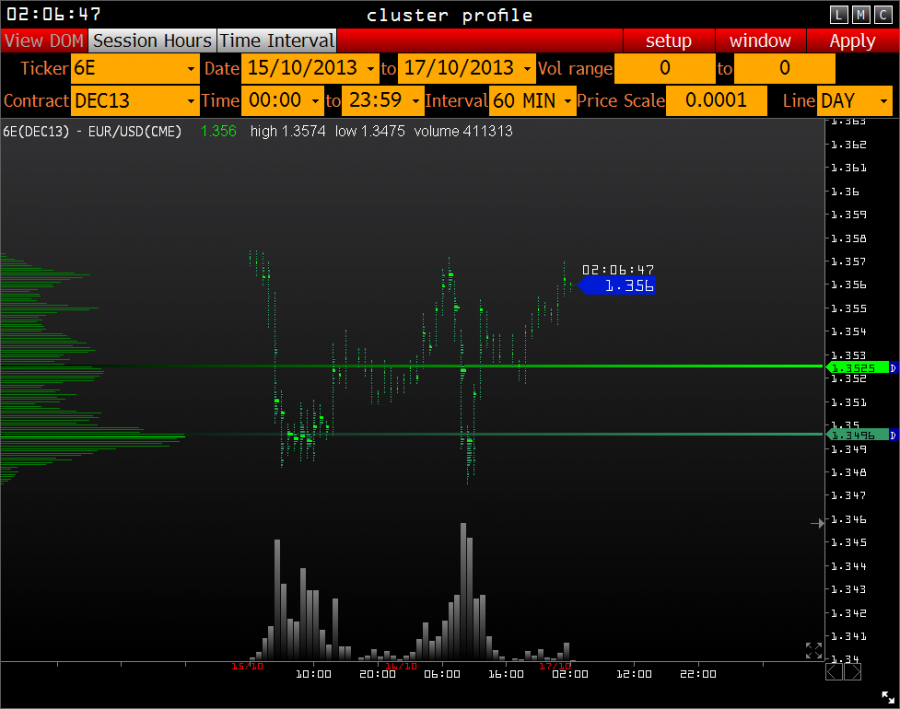
Task: Click the fit-chart expand arrows icon
Action: [x=814, y=650]
